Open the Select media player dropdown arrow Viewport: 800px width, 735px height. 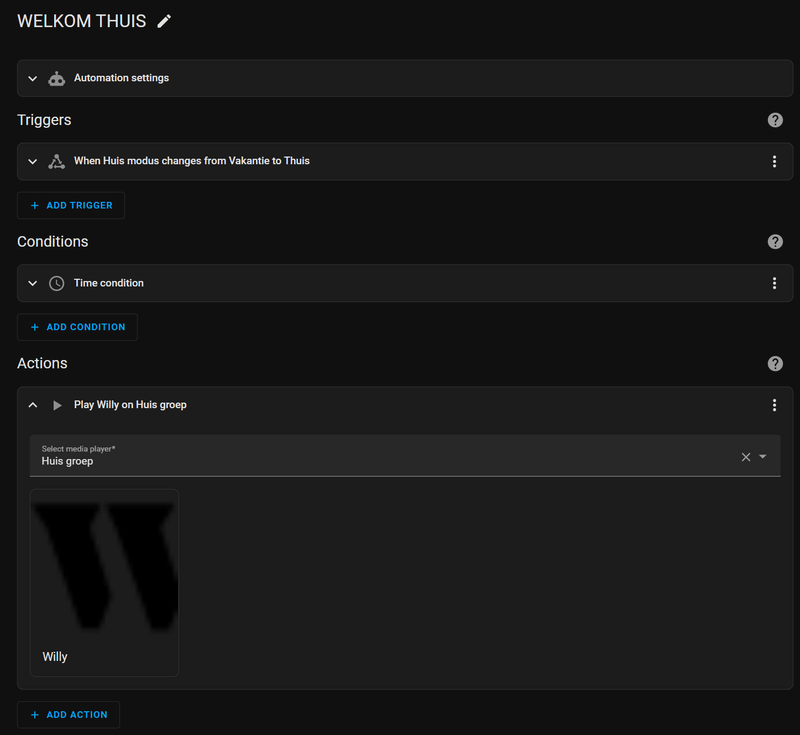point(763,456)
